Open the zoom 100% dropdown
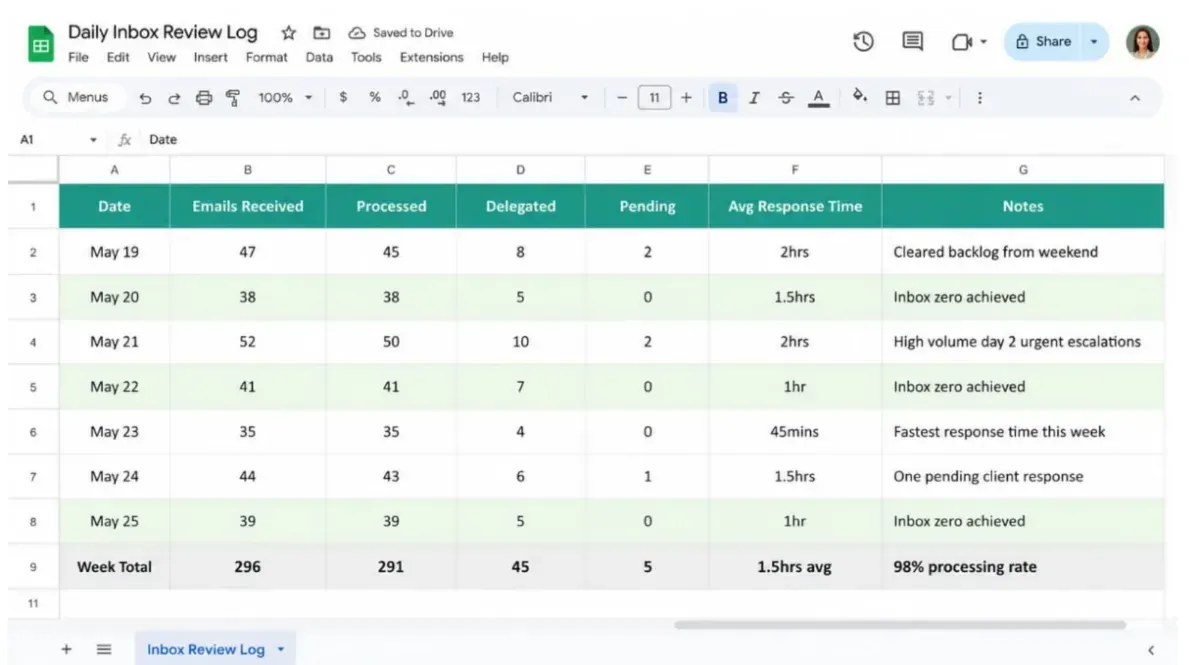Image resolution: width=1200 pixels, height=665 pixels. point(285,98)
